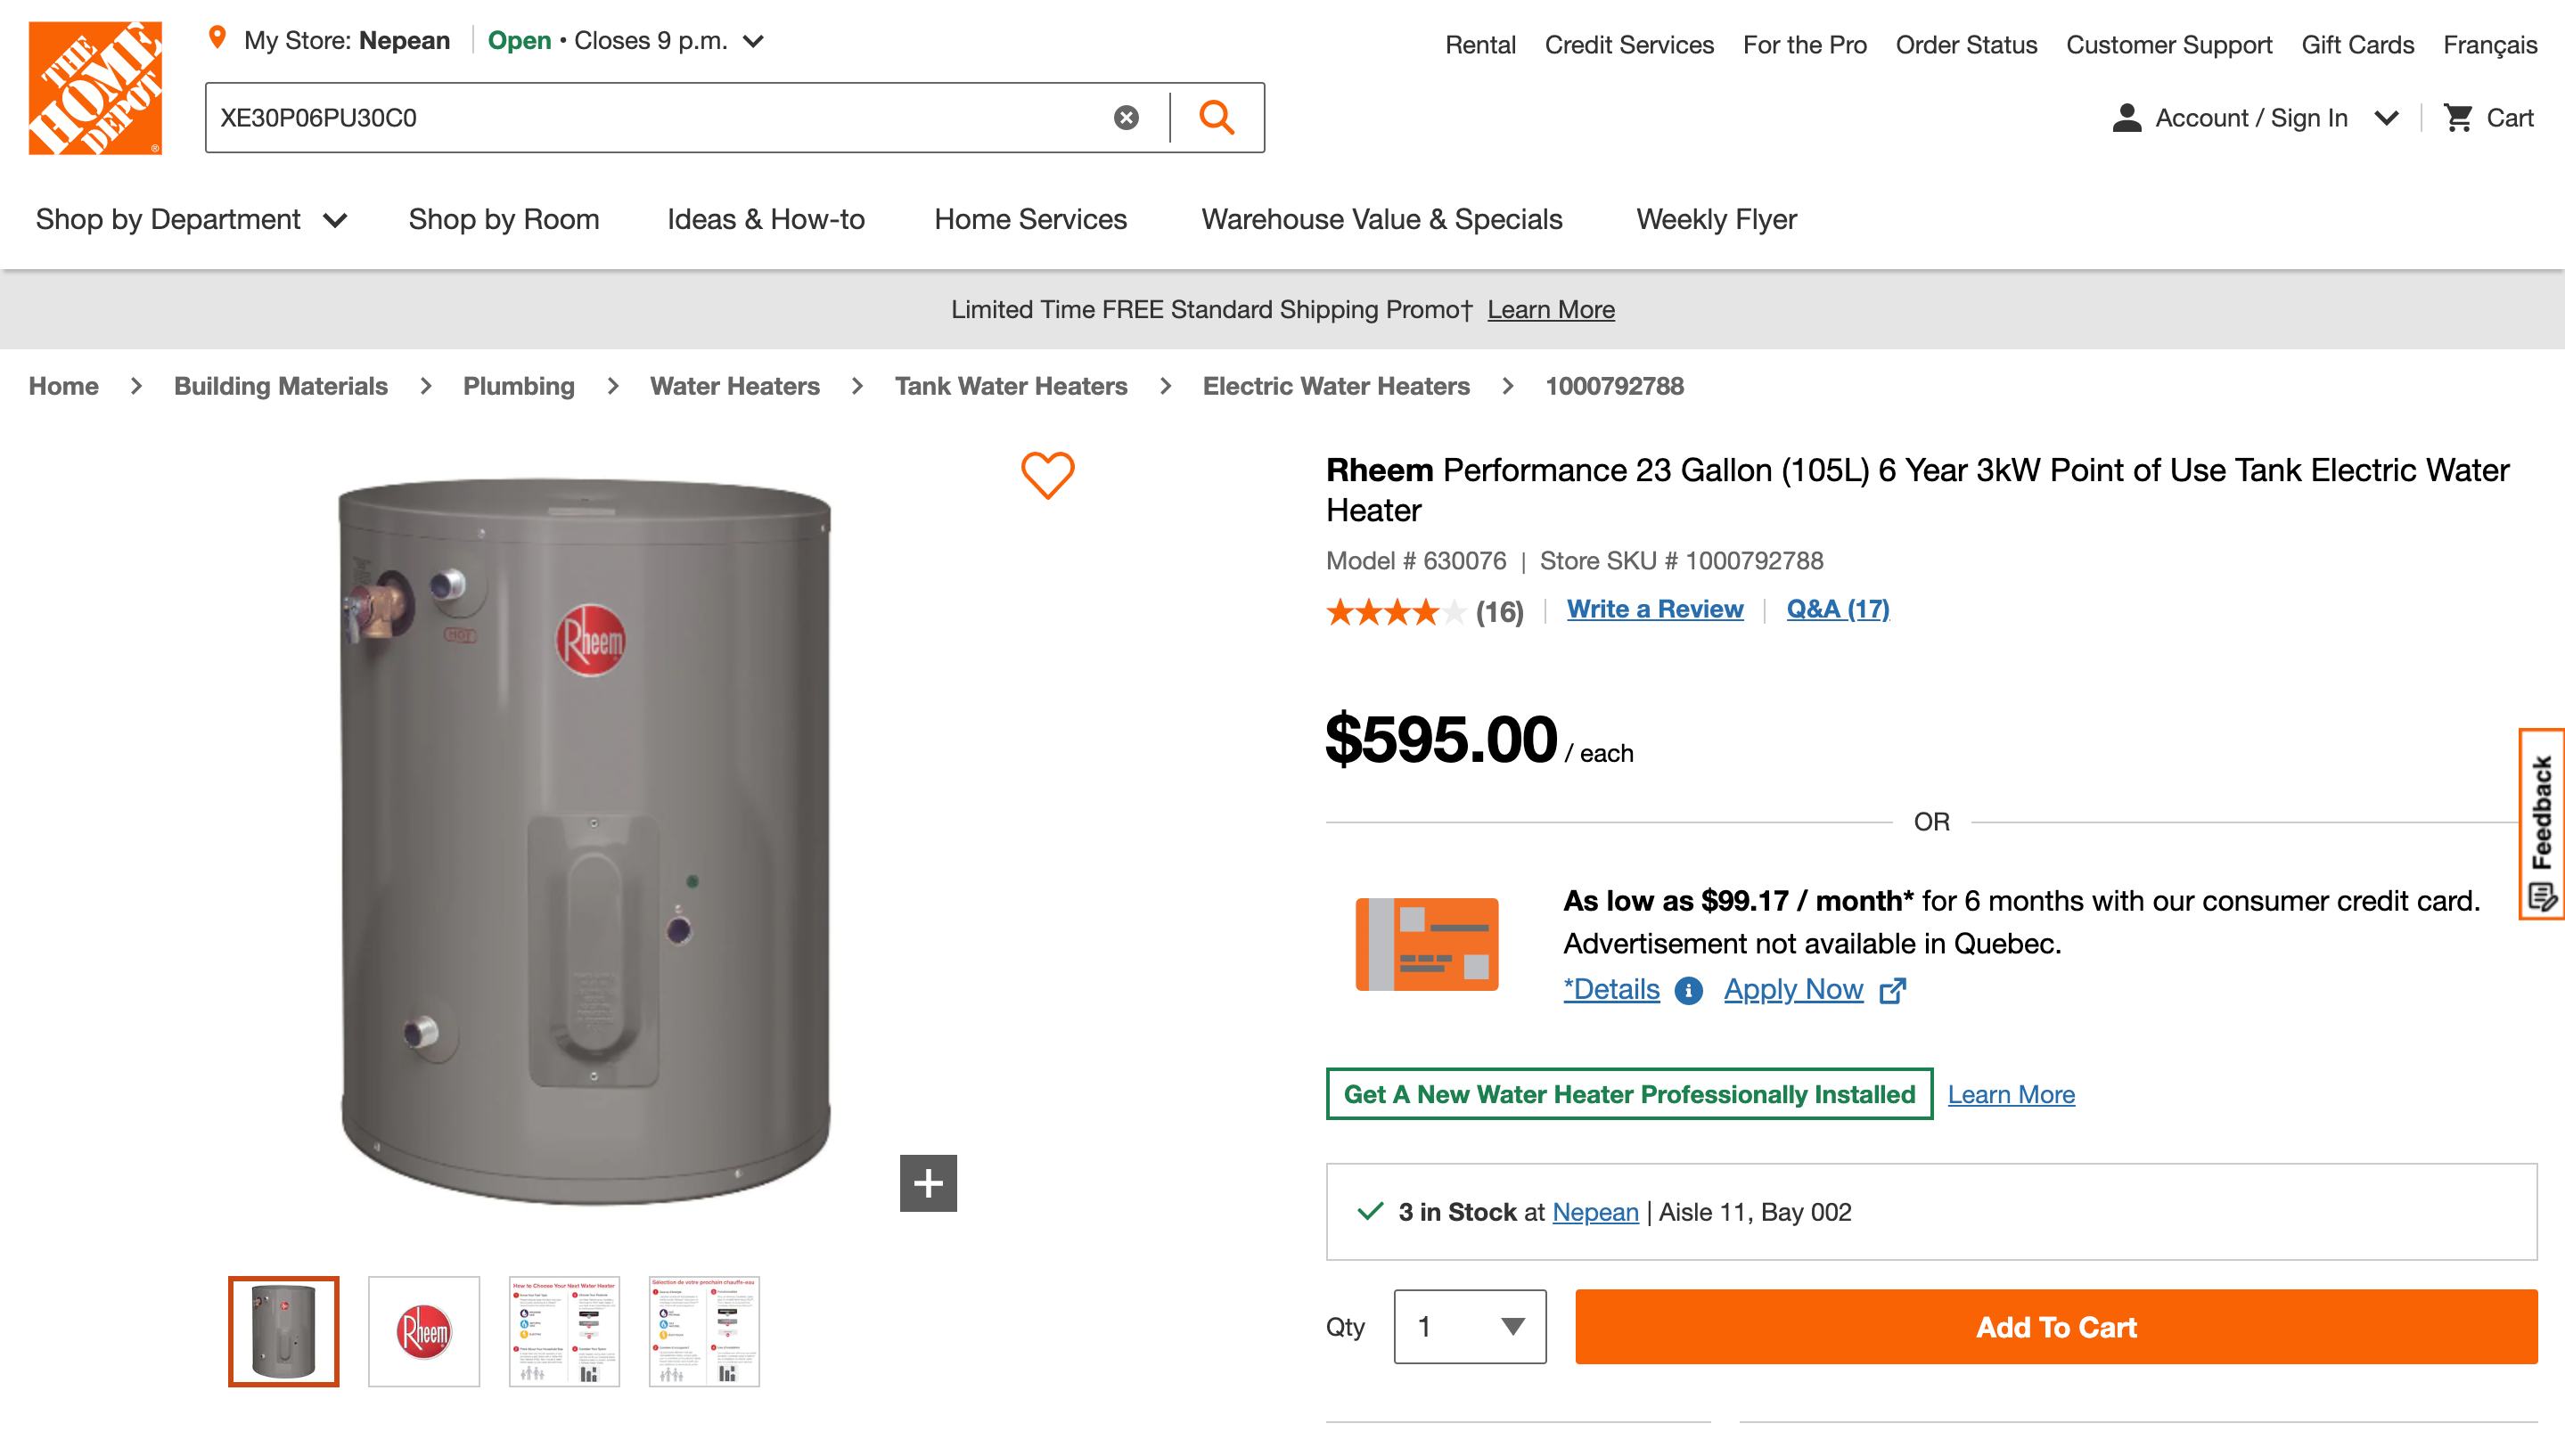Screen dimensions: 2565x1456
Task: Expand store hours dropdown chevron
Action: coord(754,41)
